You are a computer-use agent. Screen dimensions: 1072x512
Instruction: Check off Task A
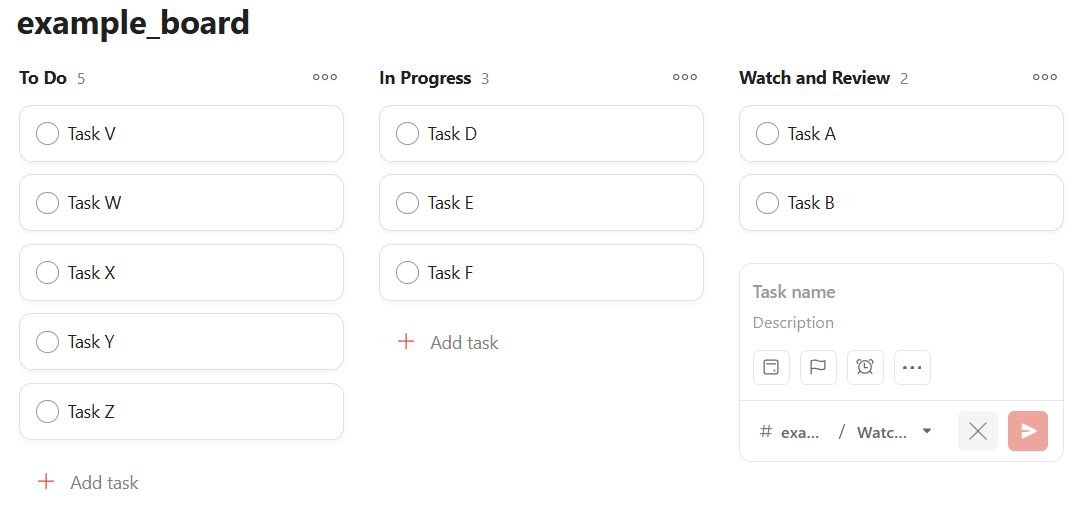click(767, 133)
